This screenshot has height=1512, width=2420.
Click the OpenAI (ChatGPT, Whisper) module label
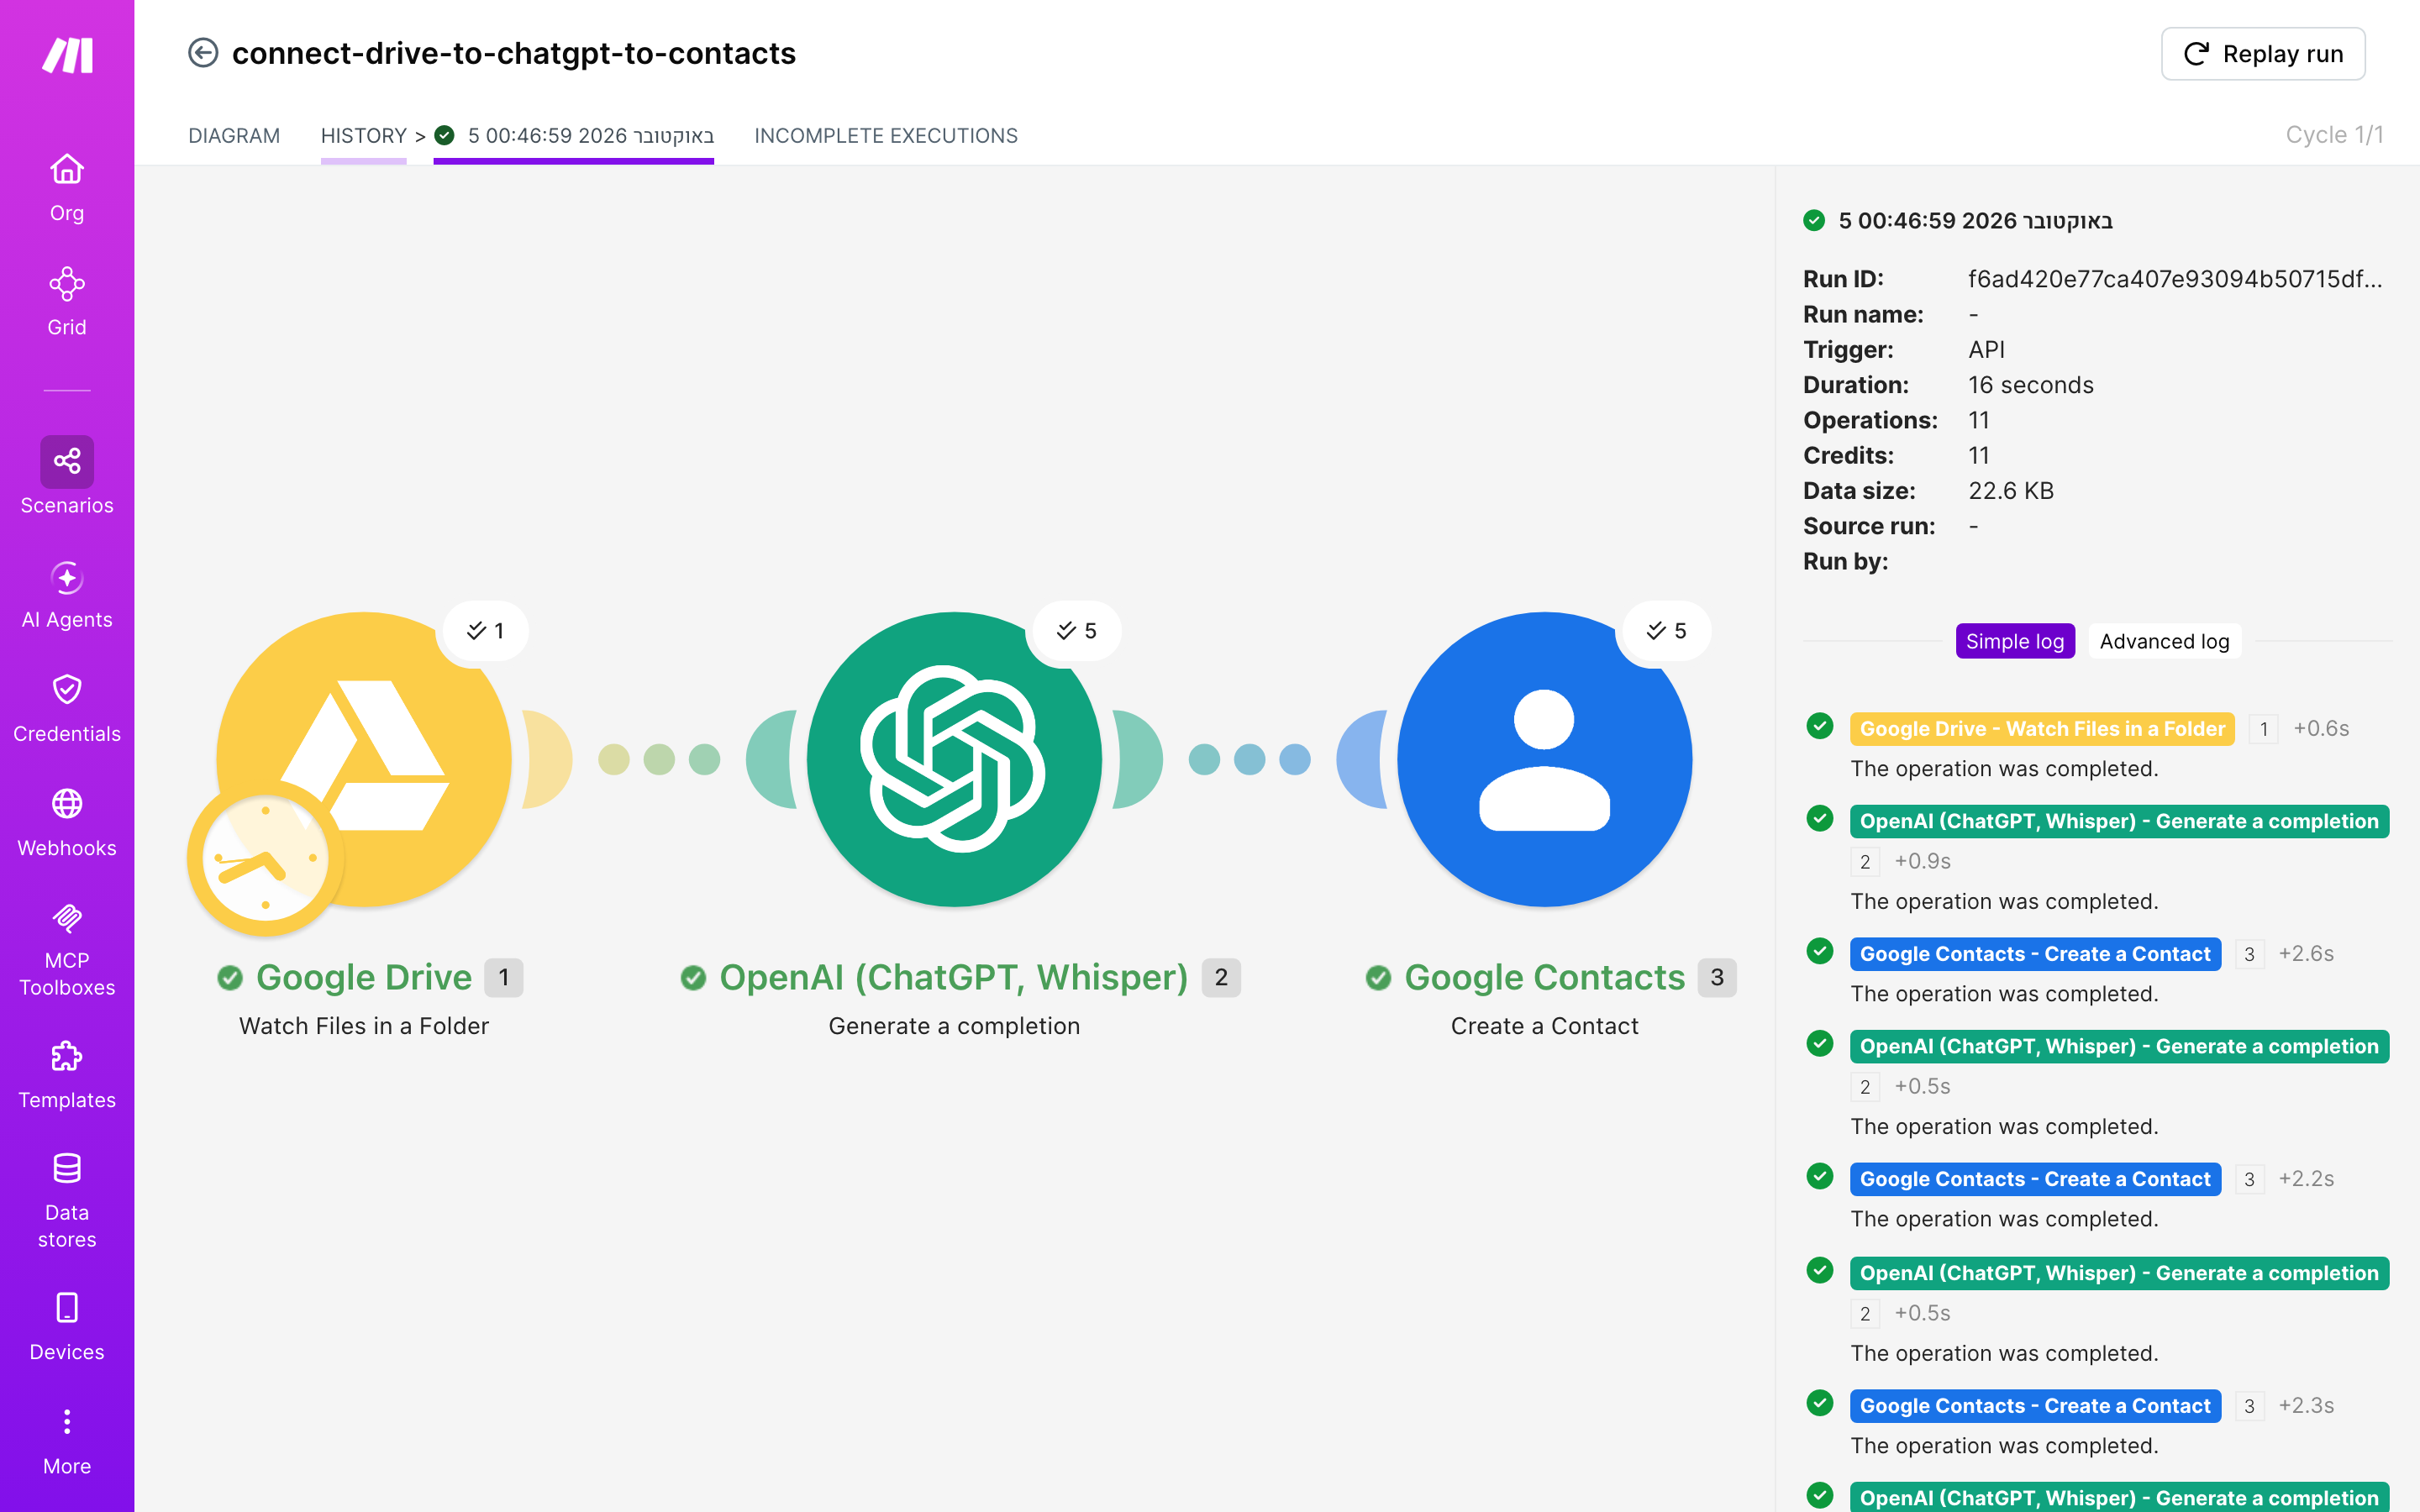coord(953,977)
